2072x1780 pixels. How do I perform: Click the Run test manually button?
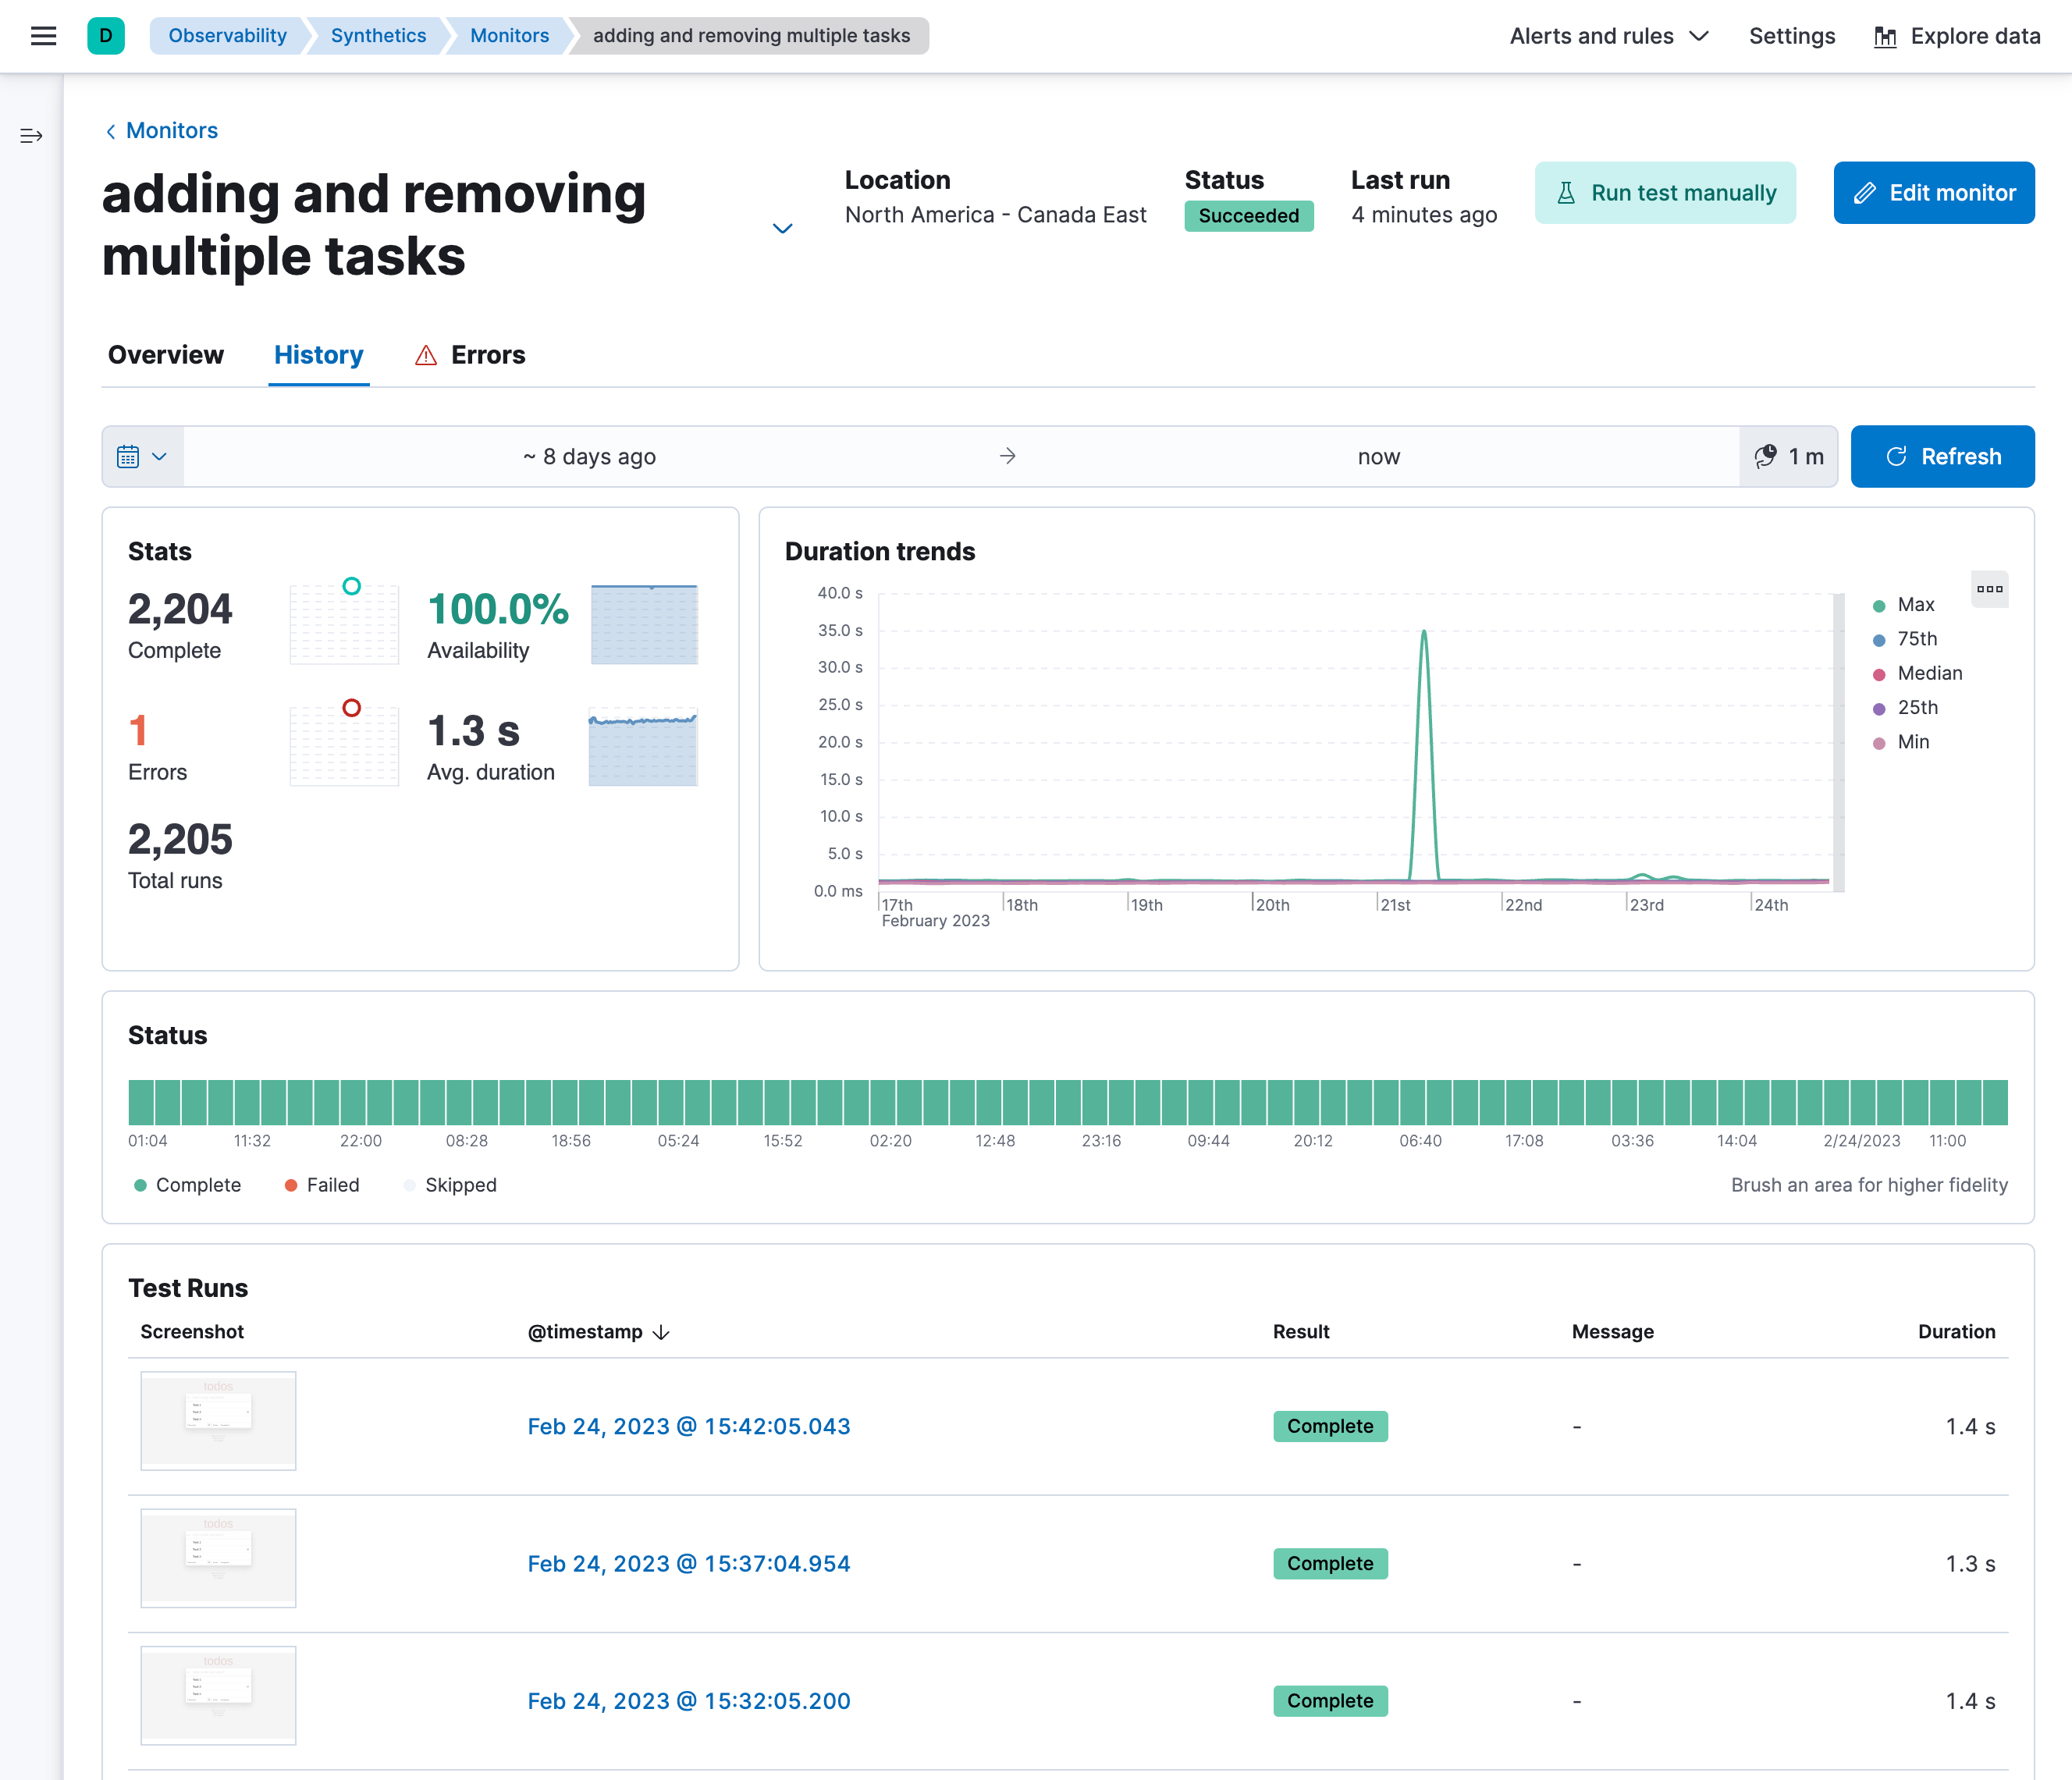(x=1665, y=193)
